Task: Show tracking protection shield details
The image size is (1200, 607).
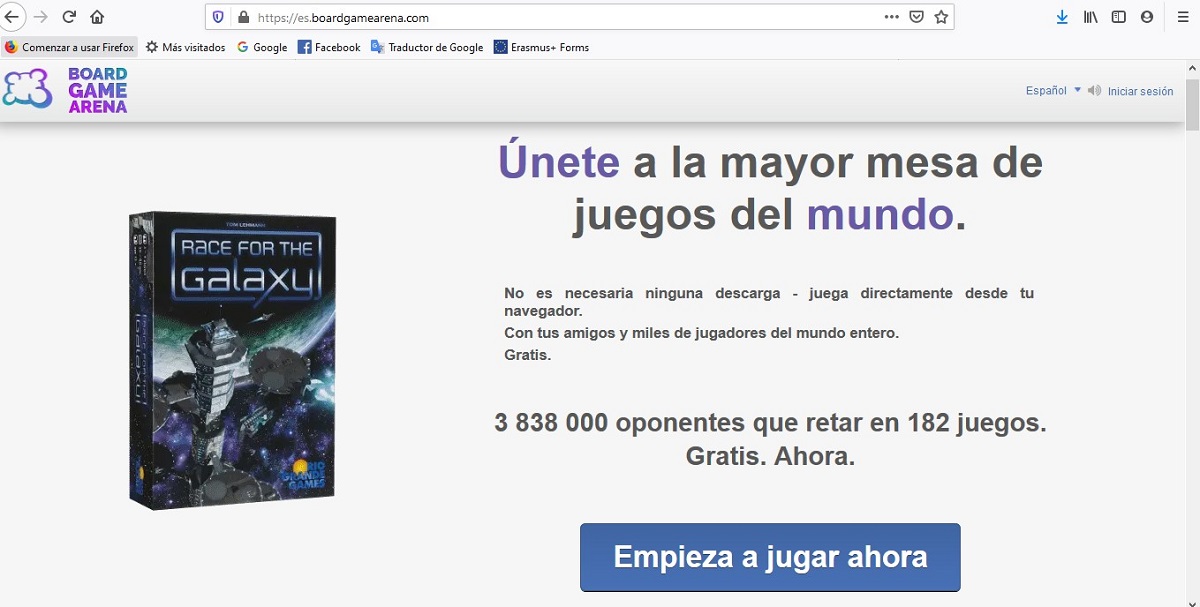Action: point(219,17)
